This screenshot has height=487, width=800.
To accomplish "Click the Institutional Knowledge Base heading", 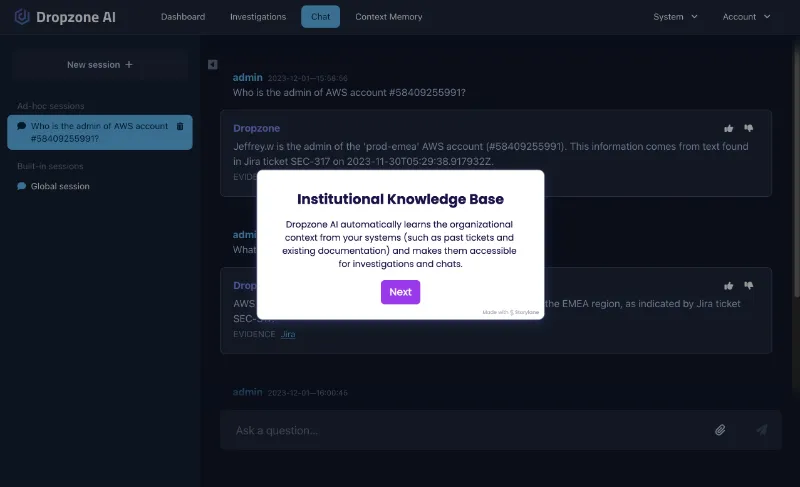I will [401, 199].
